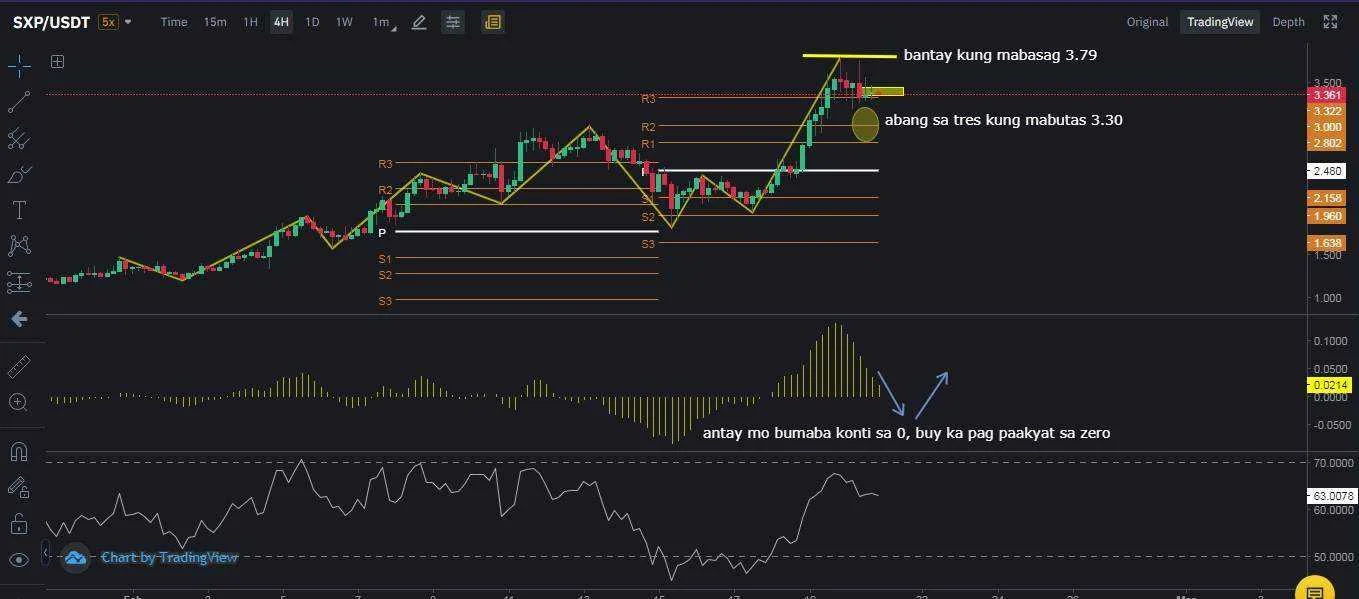This screenshot has width=1359, height=599.
Task: Open the leverage 5x dropdown
Action: 108,22
